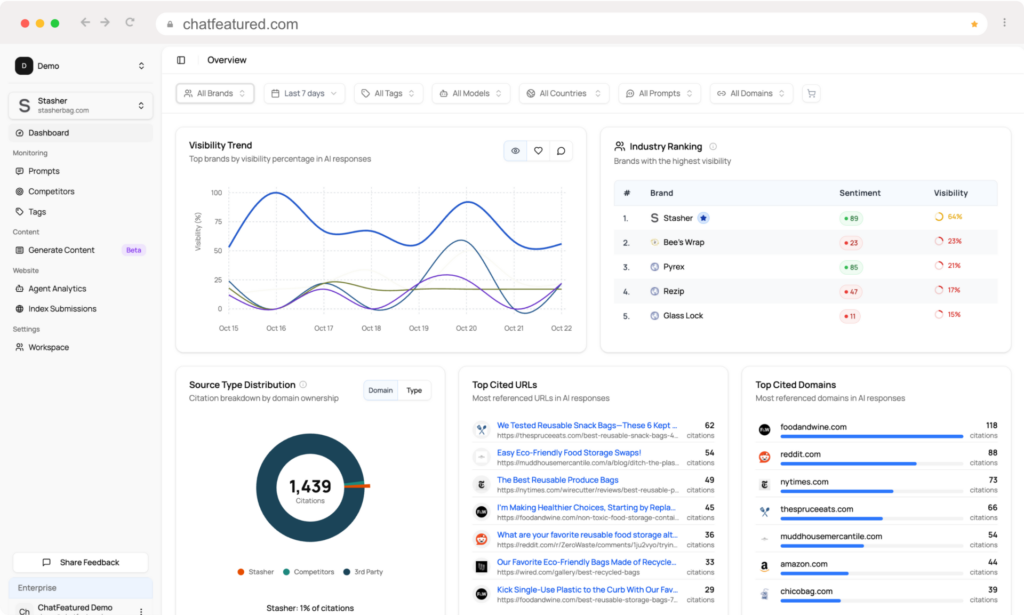Toggle the sidebar panel icon beside Overview
The image size is (1024, 615).
(x=181, y=60)
